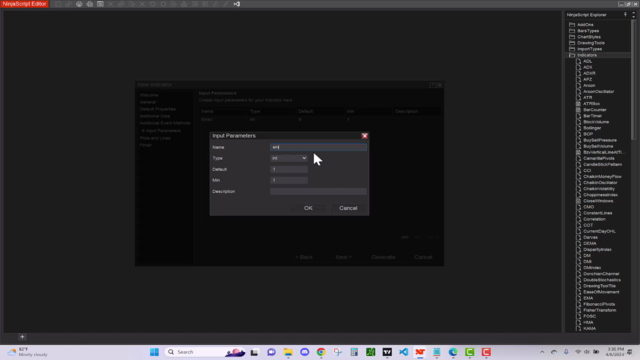Open the ChoppinessIndex indicator script

click(x=600, y=195)
